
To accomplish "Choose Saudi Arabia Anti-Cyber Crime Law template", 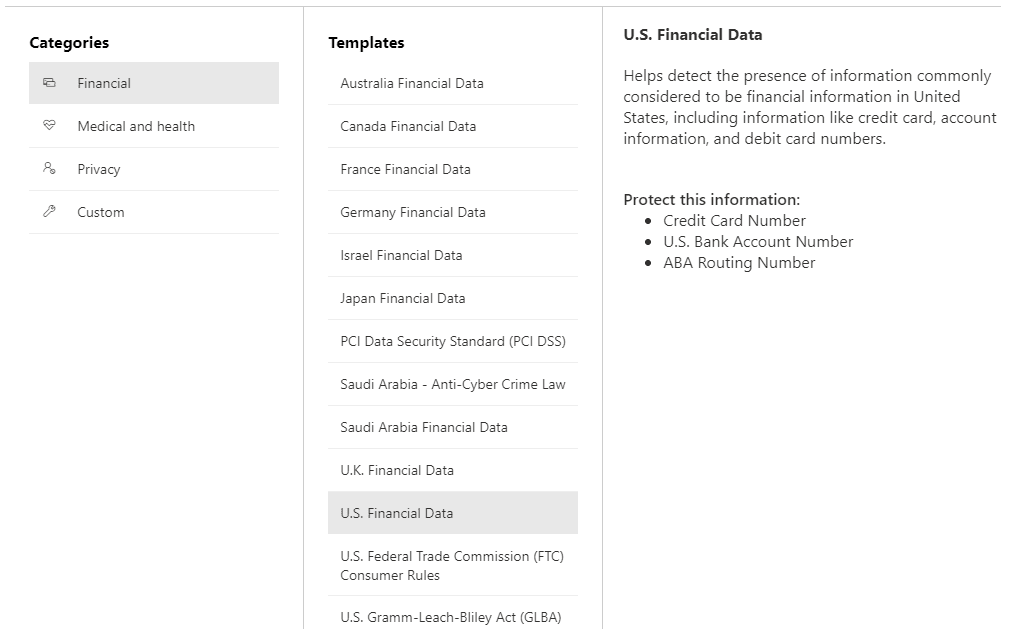I will click(x=453, y=384).
